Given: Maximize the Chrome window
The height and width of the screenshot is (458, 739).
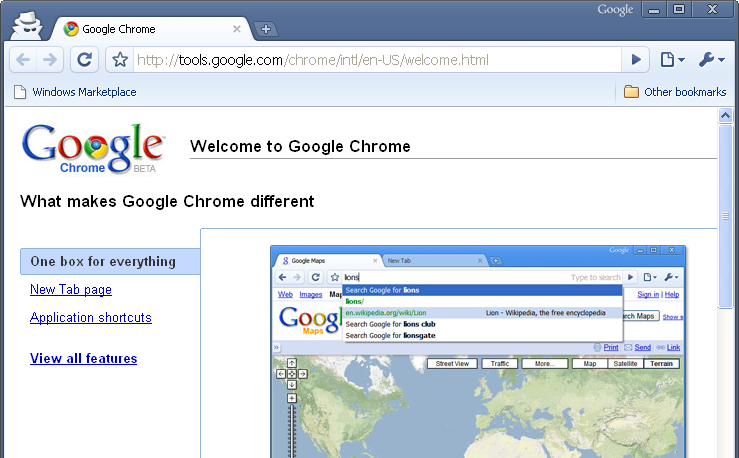Looking at the screenshot, I should coord(679,9).
